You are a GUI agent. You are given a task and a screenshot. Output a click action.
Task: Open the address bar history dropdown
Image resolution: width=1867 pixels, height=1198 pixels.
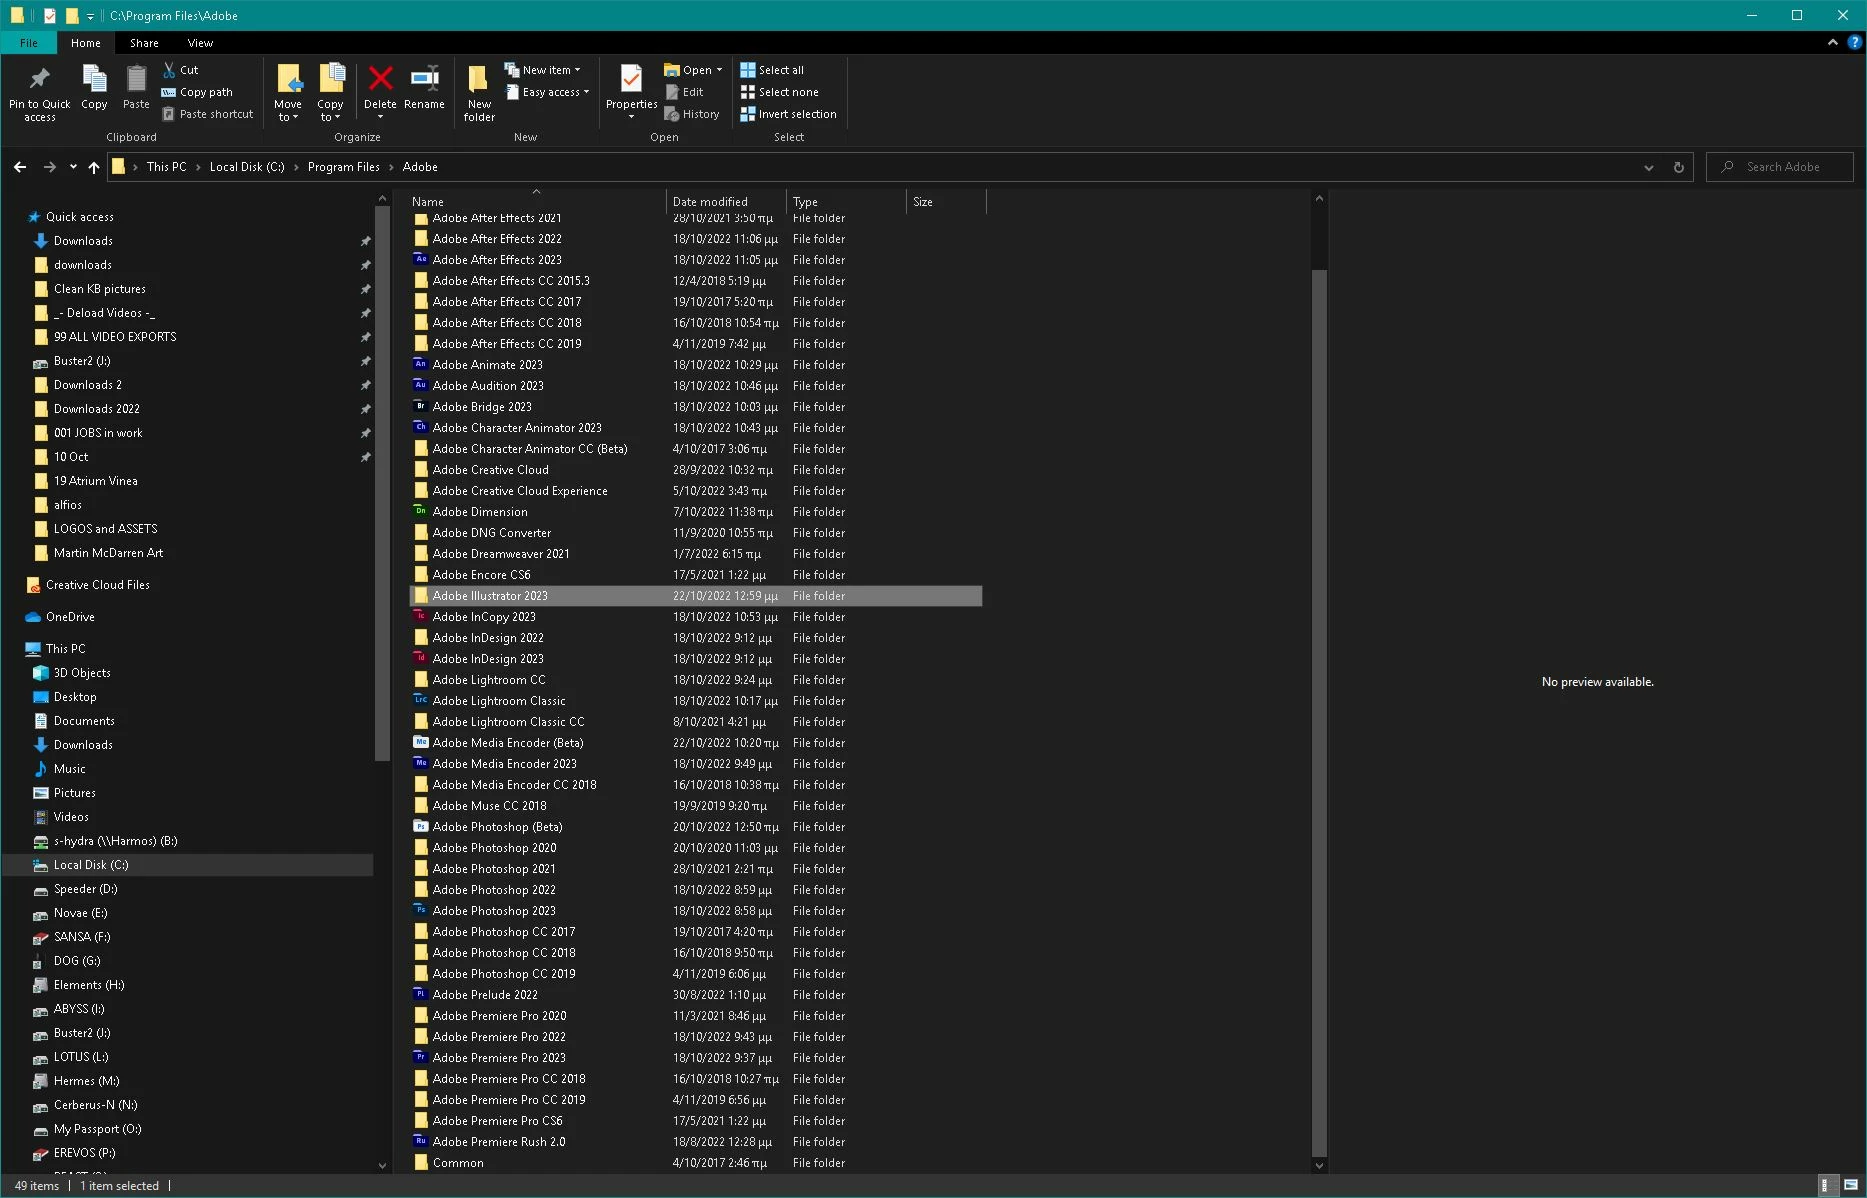pos(1648,167)
